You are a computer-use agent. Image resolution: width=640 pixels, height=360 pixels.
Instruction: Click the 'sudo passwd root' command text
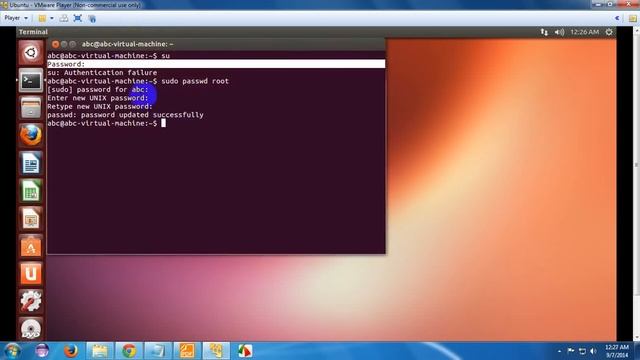[195, 81]
